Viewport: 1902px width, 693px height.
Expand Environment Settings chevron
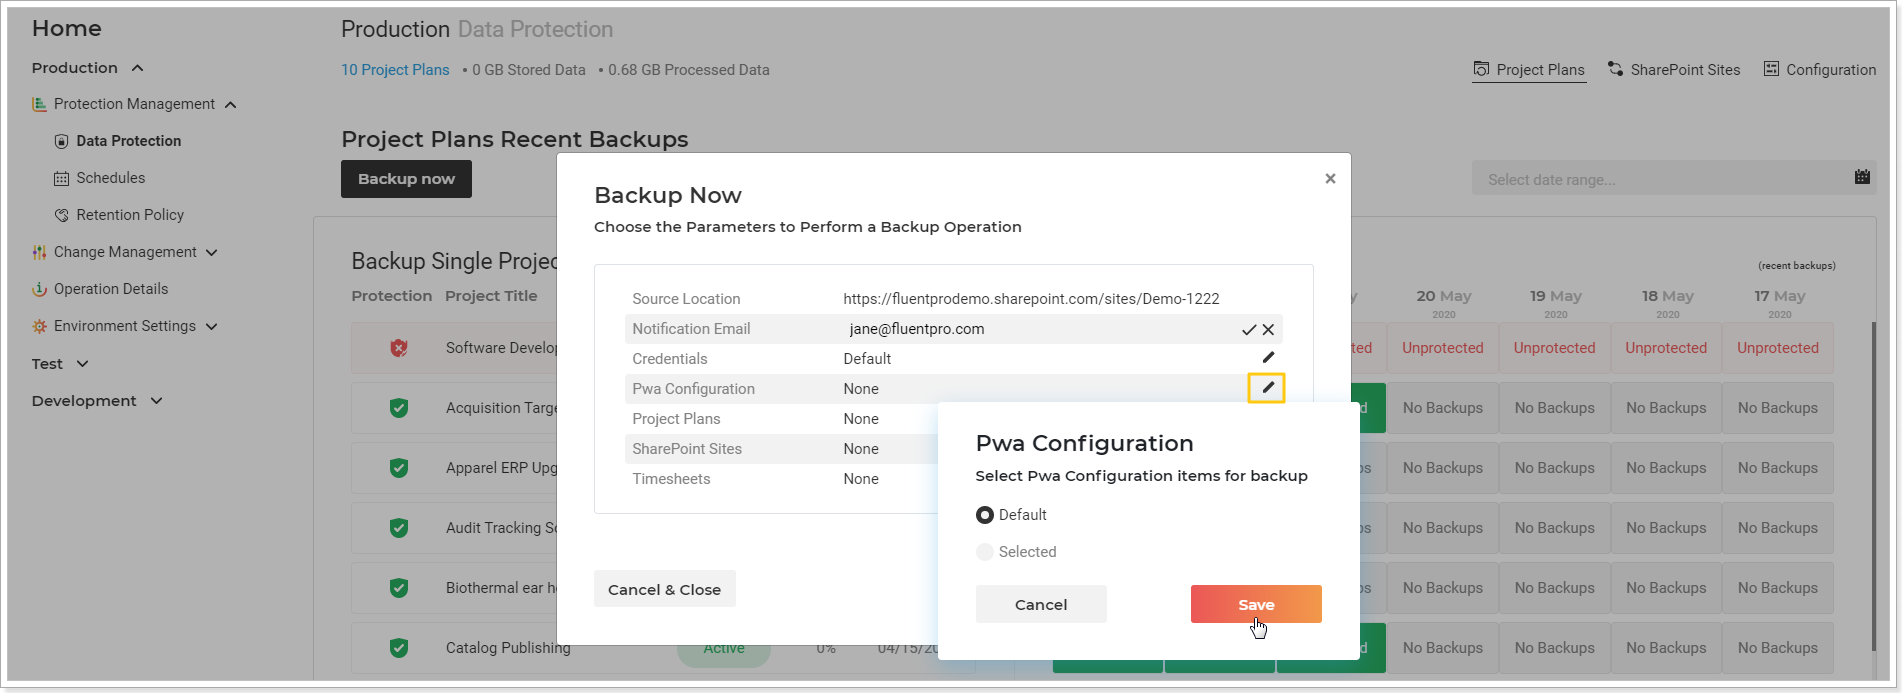[212, 327]
